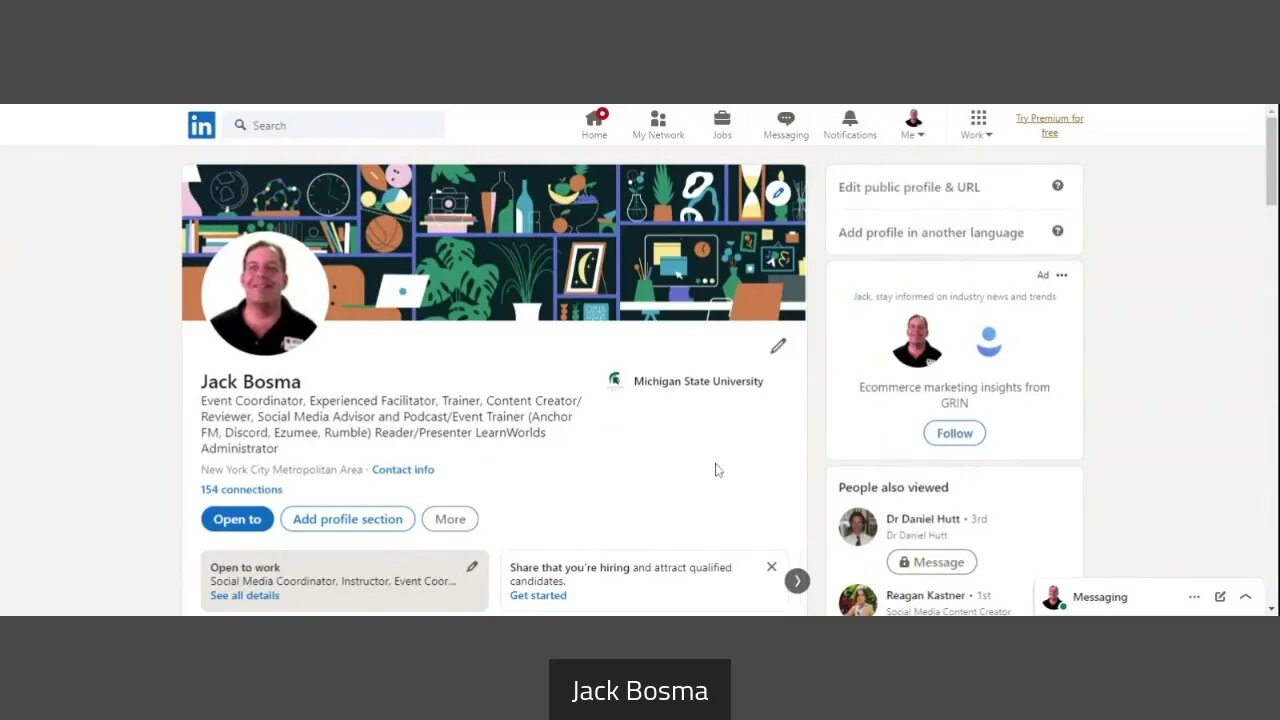The height and width of the screenshot is (720, 1280).
Task: Select the New York City Metropolitan Area text
Action: (x=282, y=469)
